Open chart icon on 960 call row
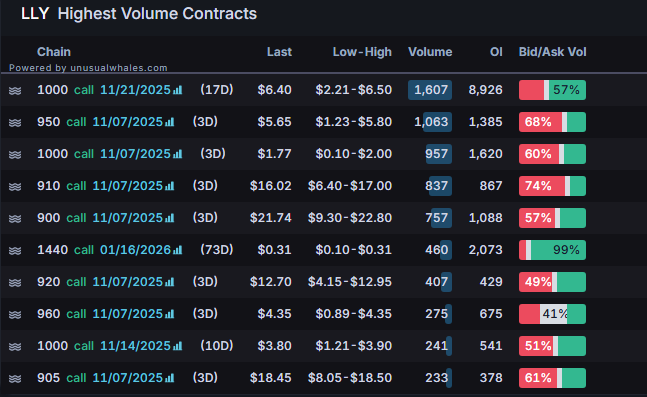This screenshot has width=647, height=397. (170, 314)
